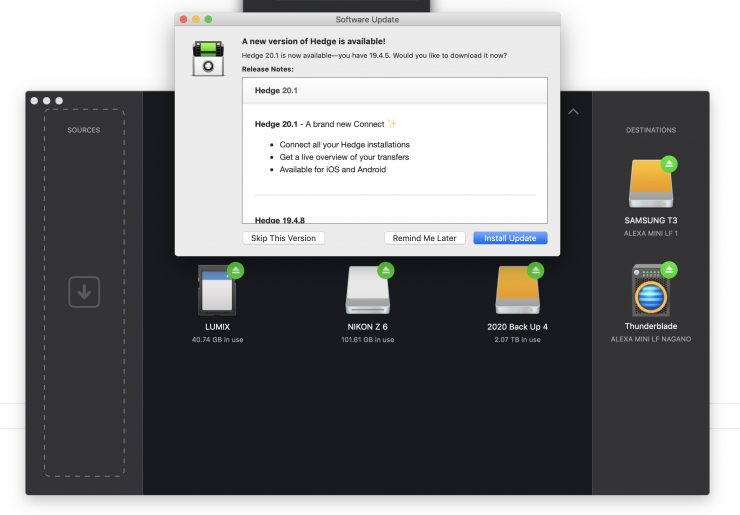Collapse panel using the up chevron
The height and width of the screenshot is (515, 740).
click(x=573, y=112)
